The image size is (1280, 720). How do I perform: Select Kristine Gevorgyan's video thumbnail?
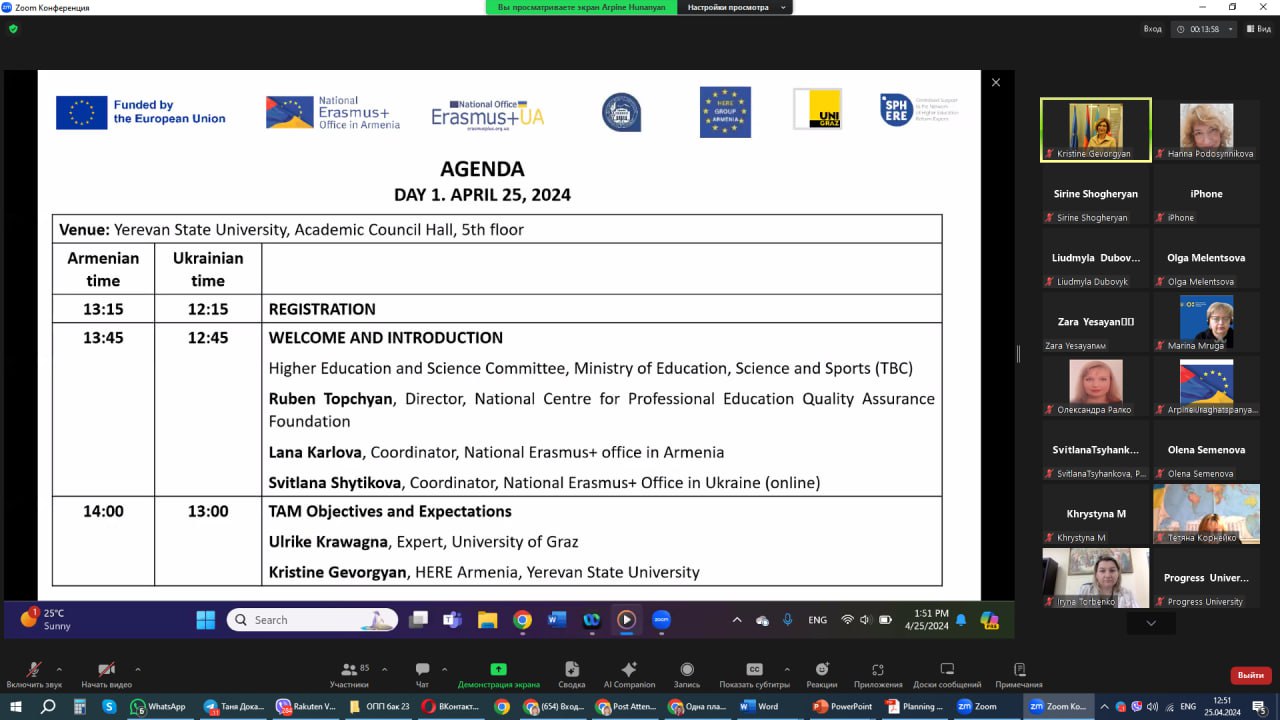click(1095, 128)
